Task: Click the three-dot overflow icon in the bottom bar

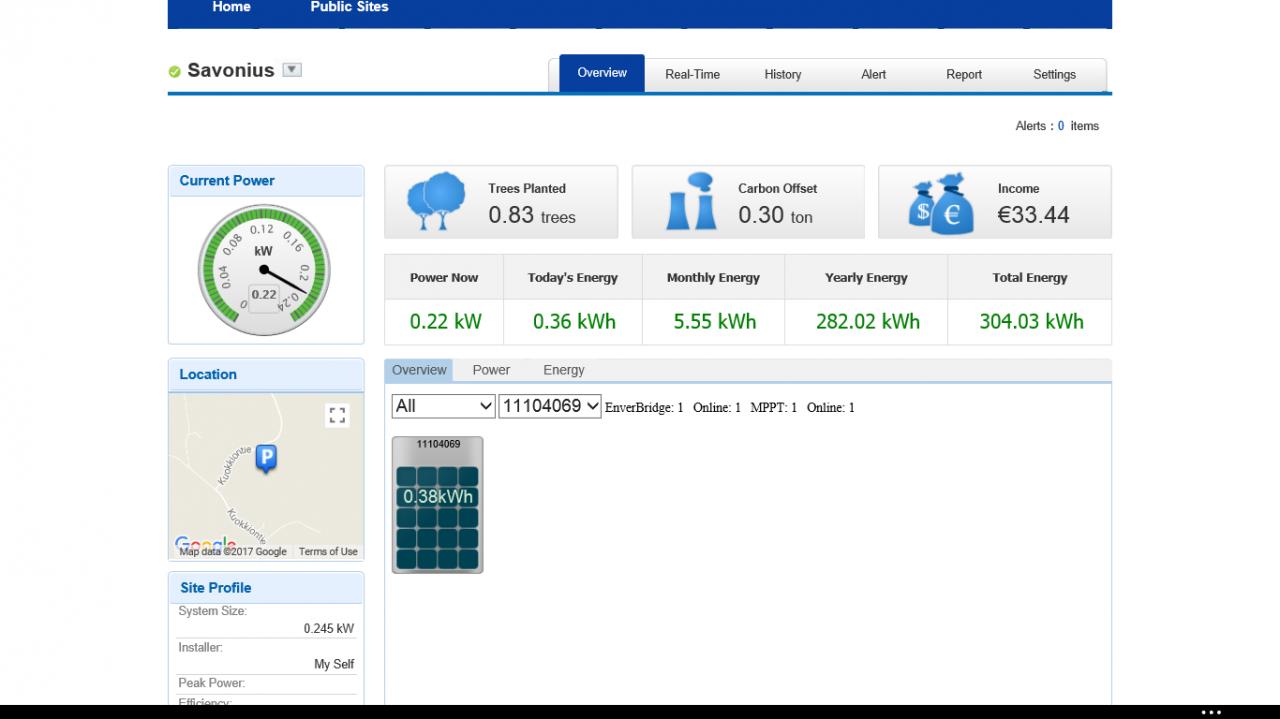Action: [1211, 713]
